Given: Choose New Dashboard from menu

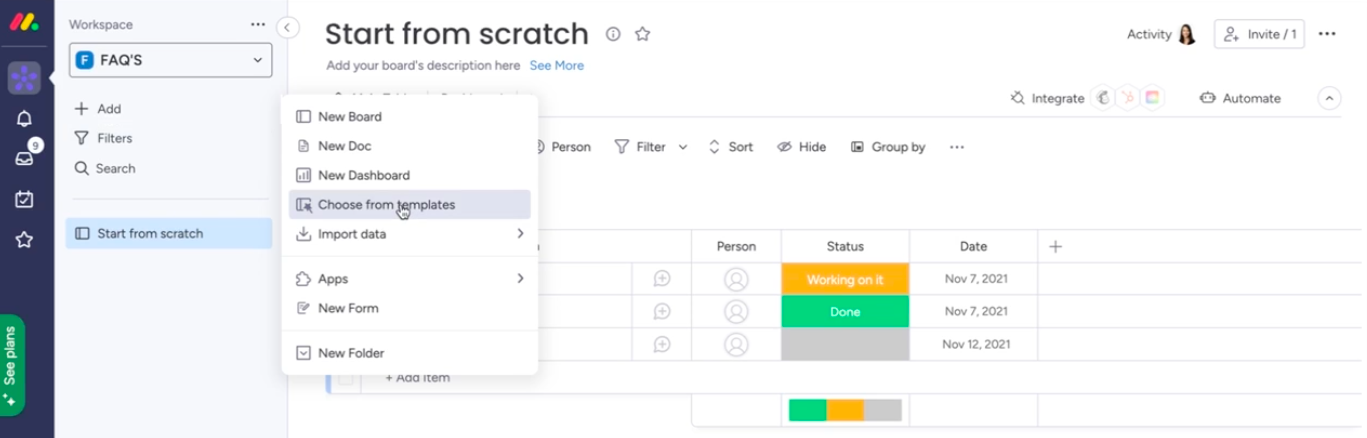Looking at the screenshot, I should pyautogui.click(x=409, y=175).
